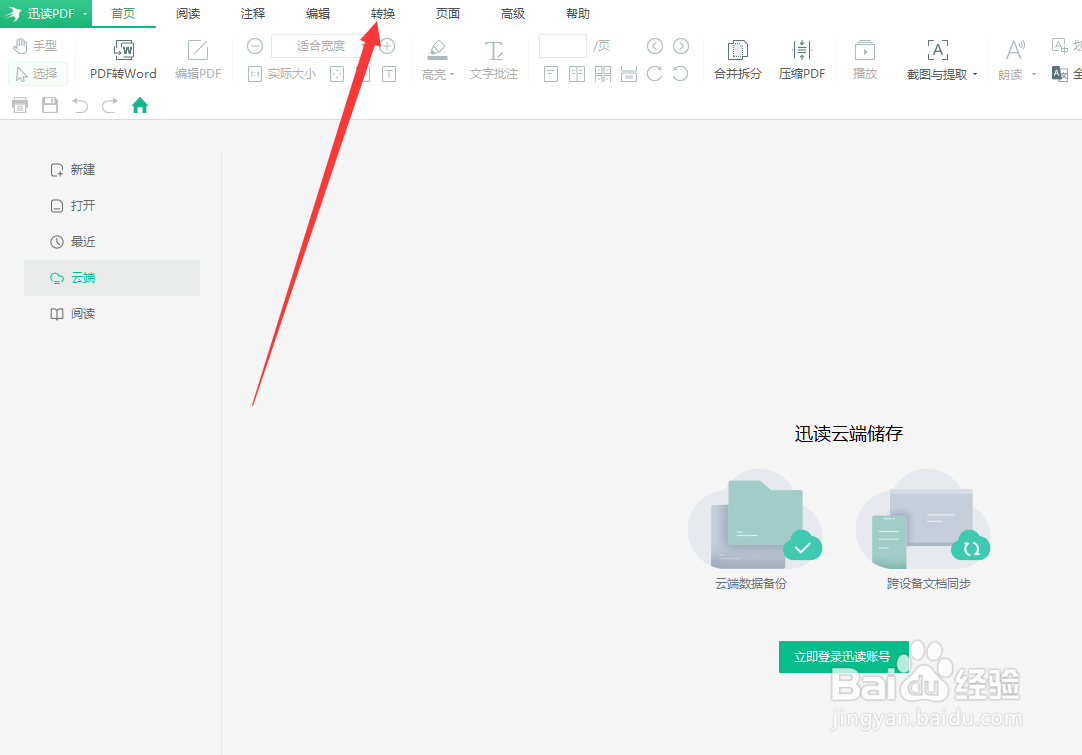Save the file with floppy disk icon

(50, 105)
